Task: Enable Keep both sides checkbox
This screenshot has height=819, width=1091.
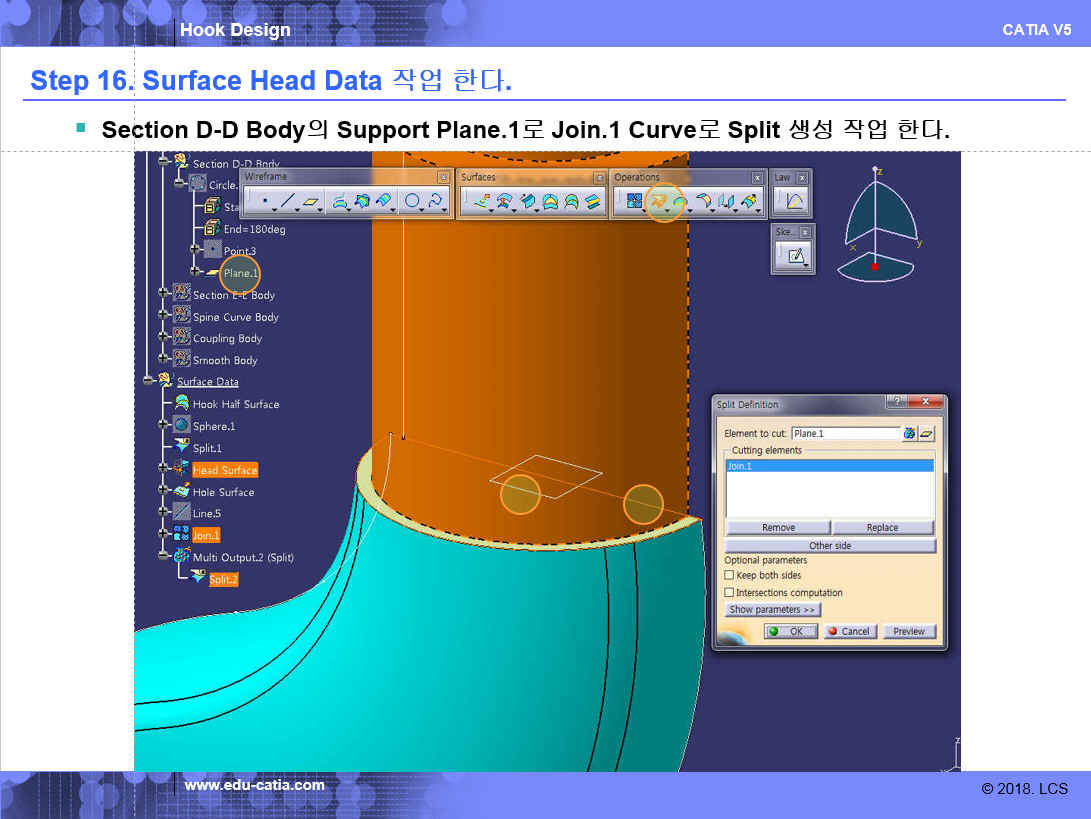Action: 729,576
